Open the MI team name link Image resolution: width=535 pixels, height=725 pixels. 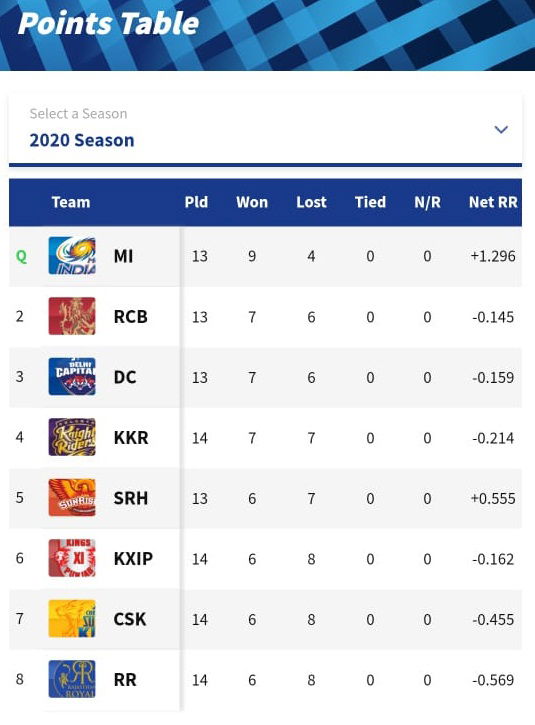(123, 256)
